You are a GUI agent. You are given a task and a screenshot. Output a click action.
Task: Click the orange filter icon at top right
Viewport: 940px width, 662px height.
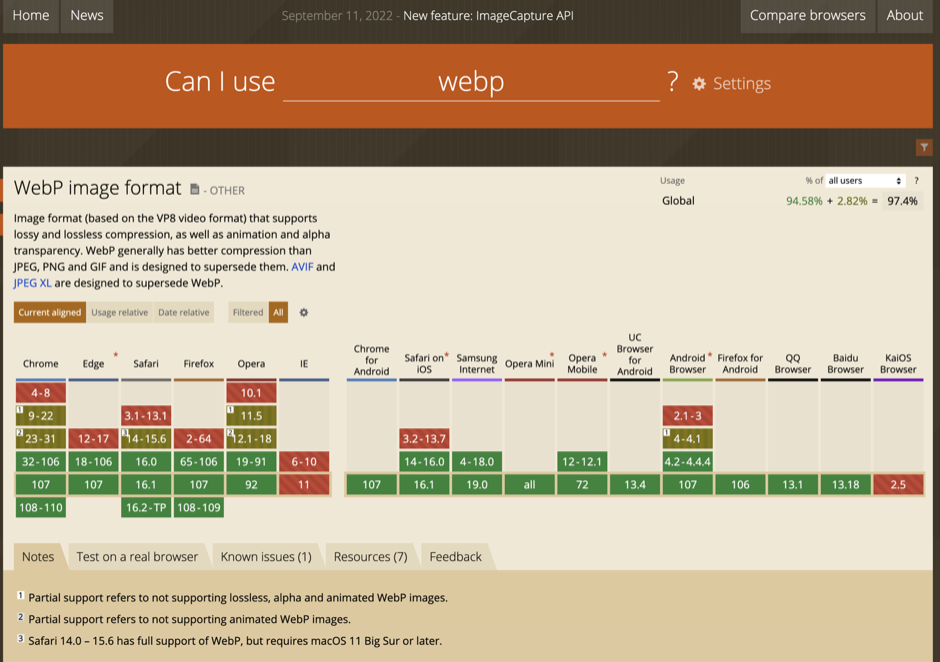pos(925,146)
